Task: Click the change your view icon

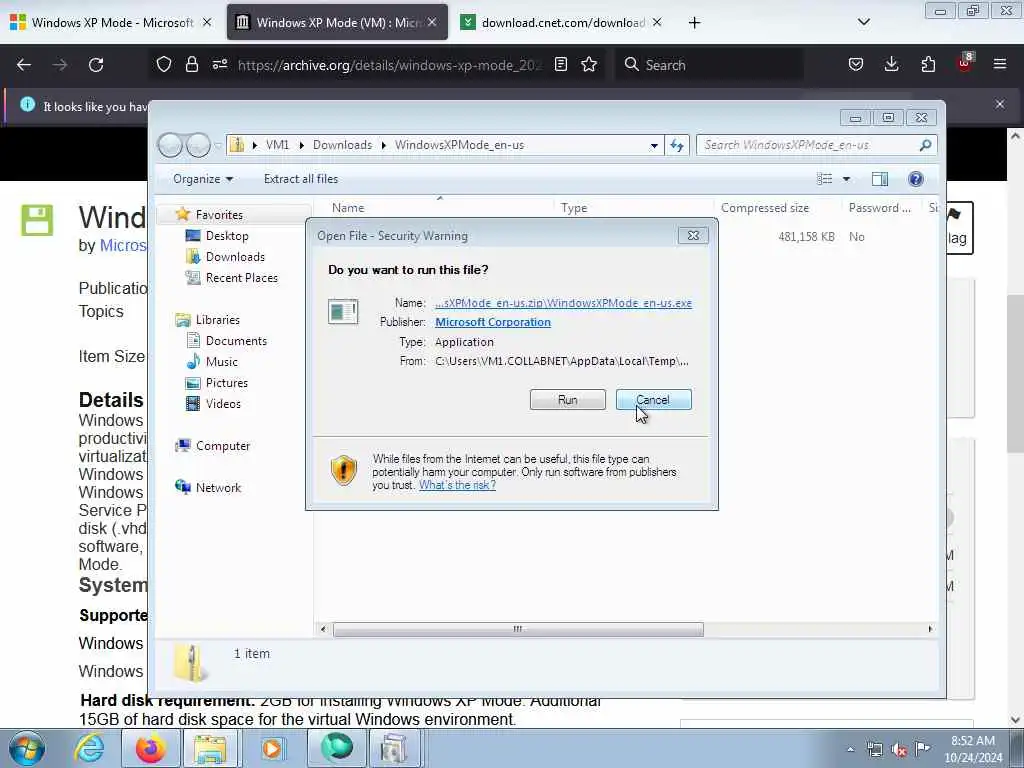Action: pyautogui.click(x=825, y=179)
